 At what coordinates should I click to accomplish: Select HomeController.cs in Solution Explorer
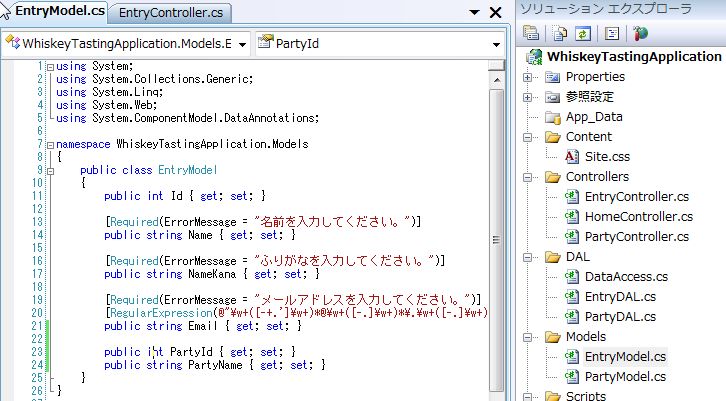pyautogui.click(x=638, y=217)
